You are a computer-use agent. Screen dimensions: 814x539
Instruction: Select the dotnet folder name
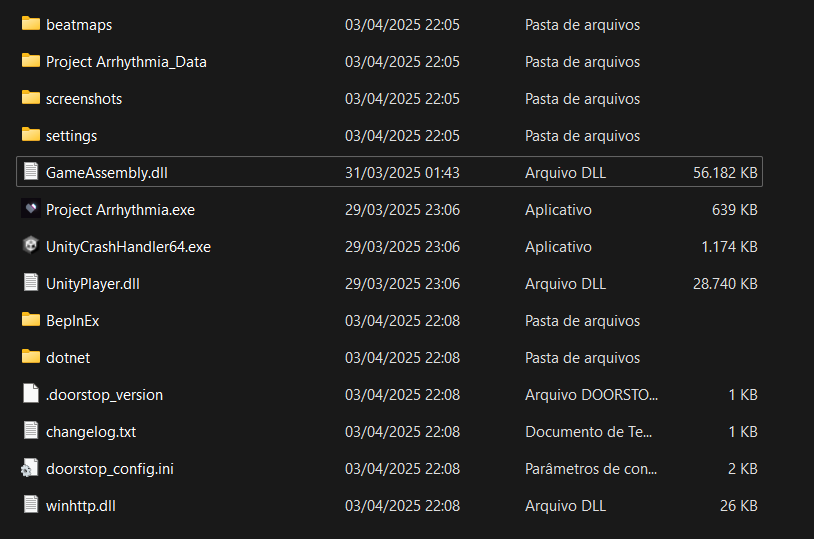(68, 357)
